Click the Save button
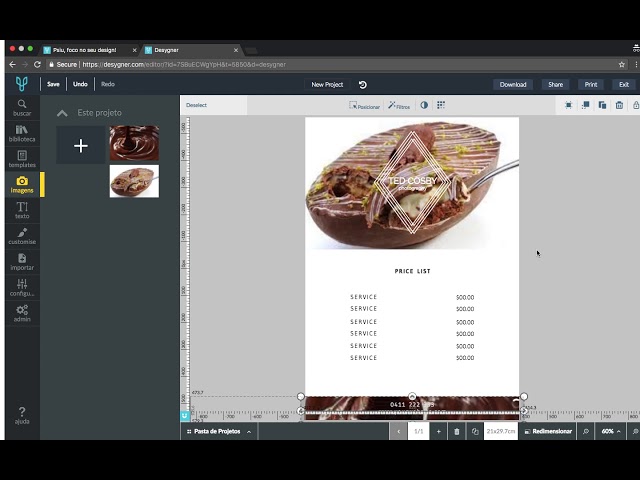The image size is (640, 480). click(x=53, y=84)
